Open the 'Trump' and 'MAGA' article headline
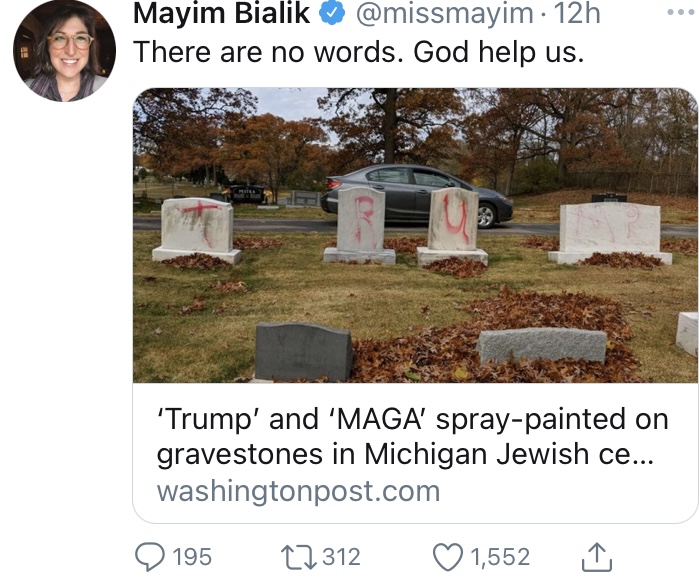 click(412, 435)
